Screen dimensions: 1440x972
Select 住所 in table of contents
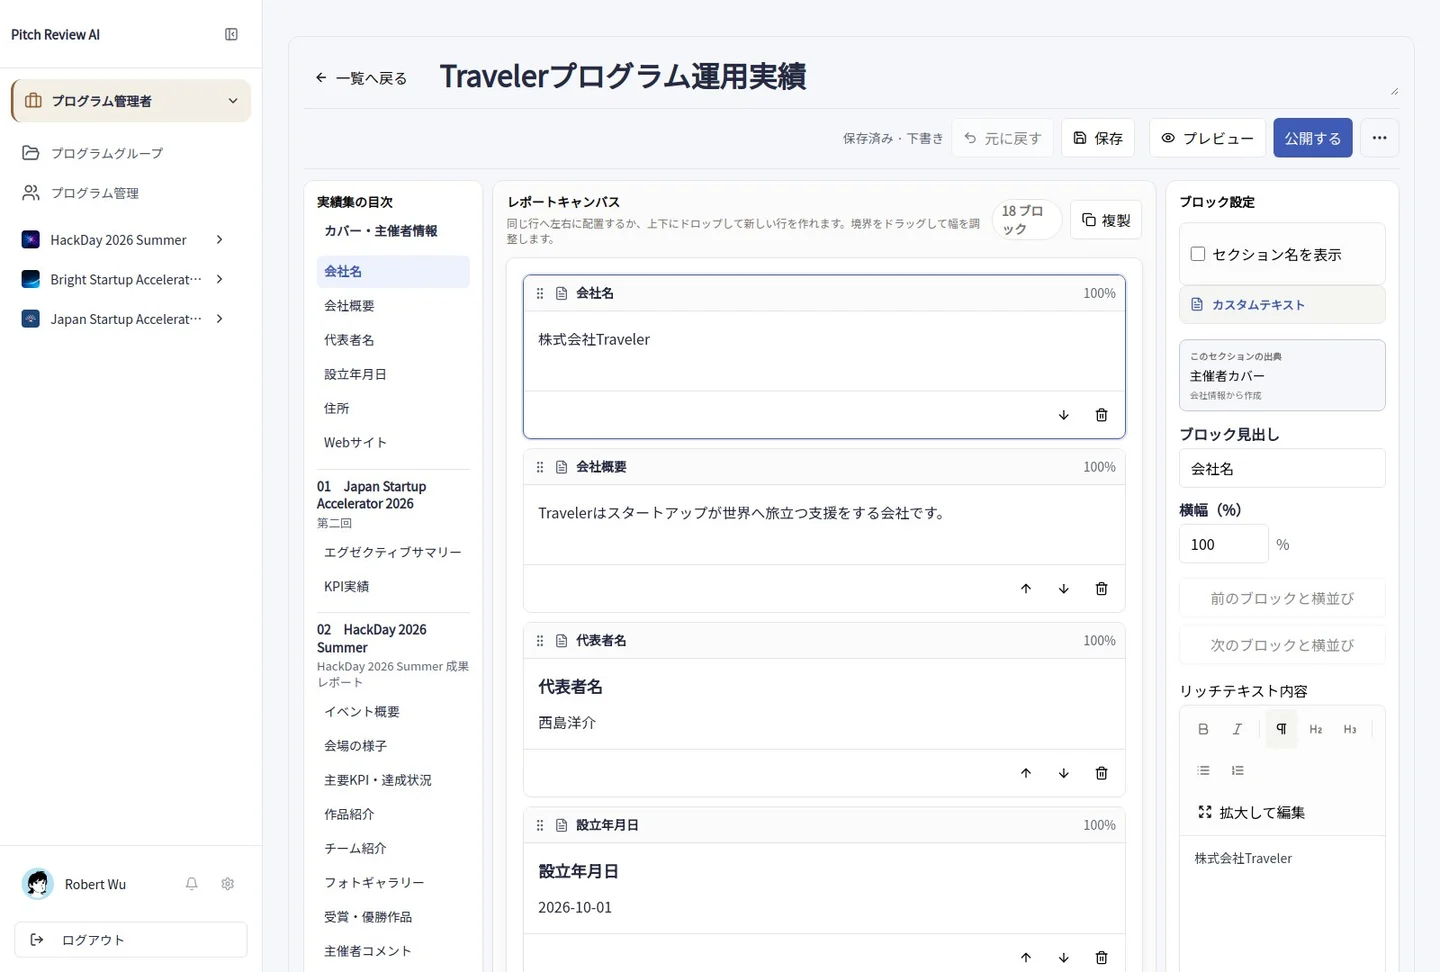pos(393,408)
